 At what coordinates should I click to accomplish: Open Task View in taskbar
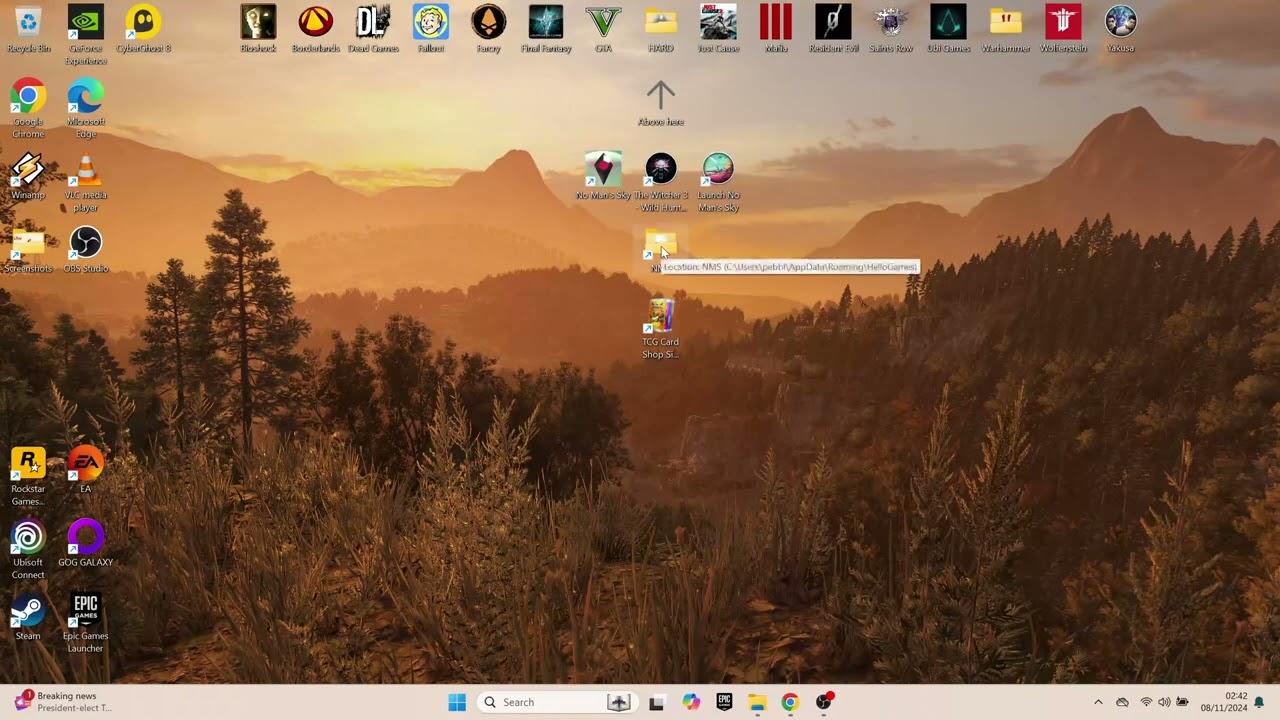tap(657, 702)
